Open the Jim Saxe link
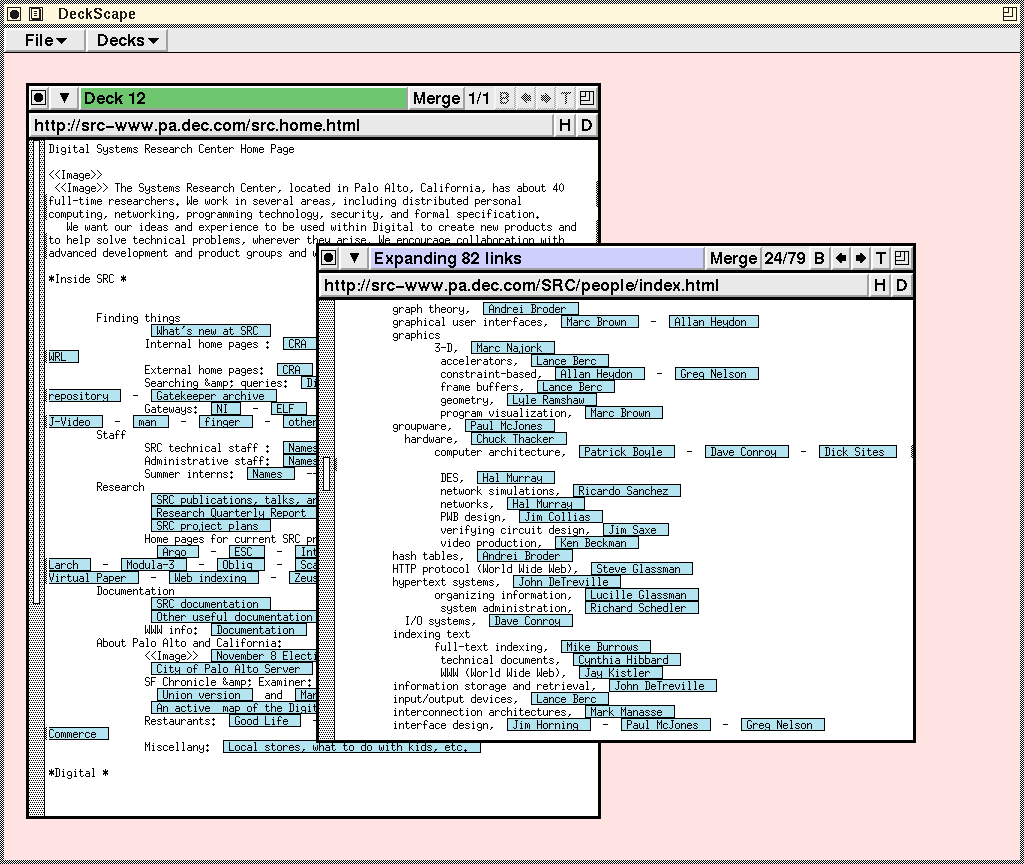Image resolution: width=1024 pixels, height=864 pixels. pos(635,530)
